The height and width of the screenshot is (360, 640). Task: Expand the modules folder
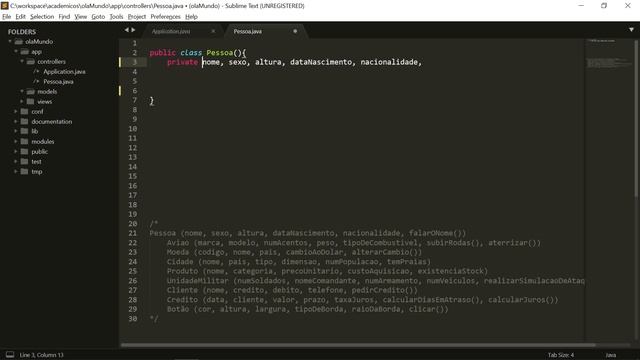16,141
